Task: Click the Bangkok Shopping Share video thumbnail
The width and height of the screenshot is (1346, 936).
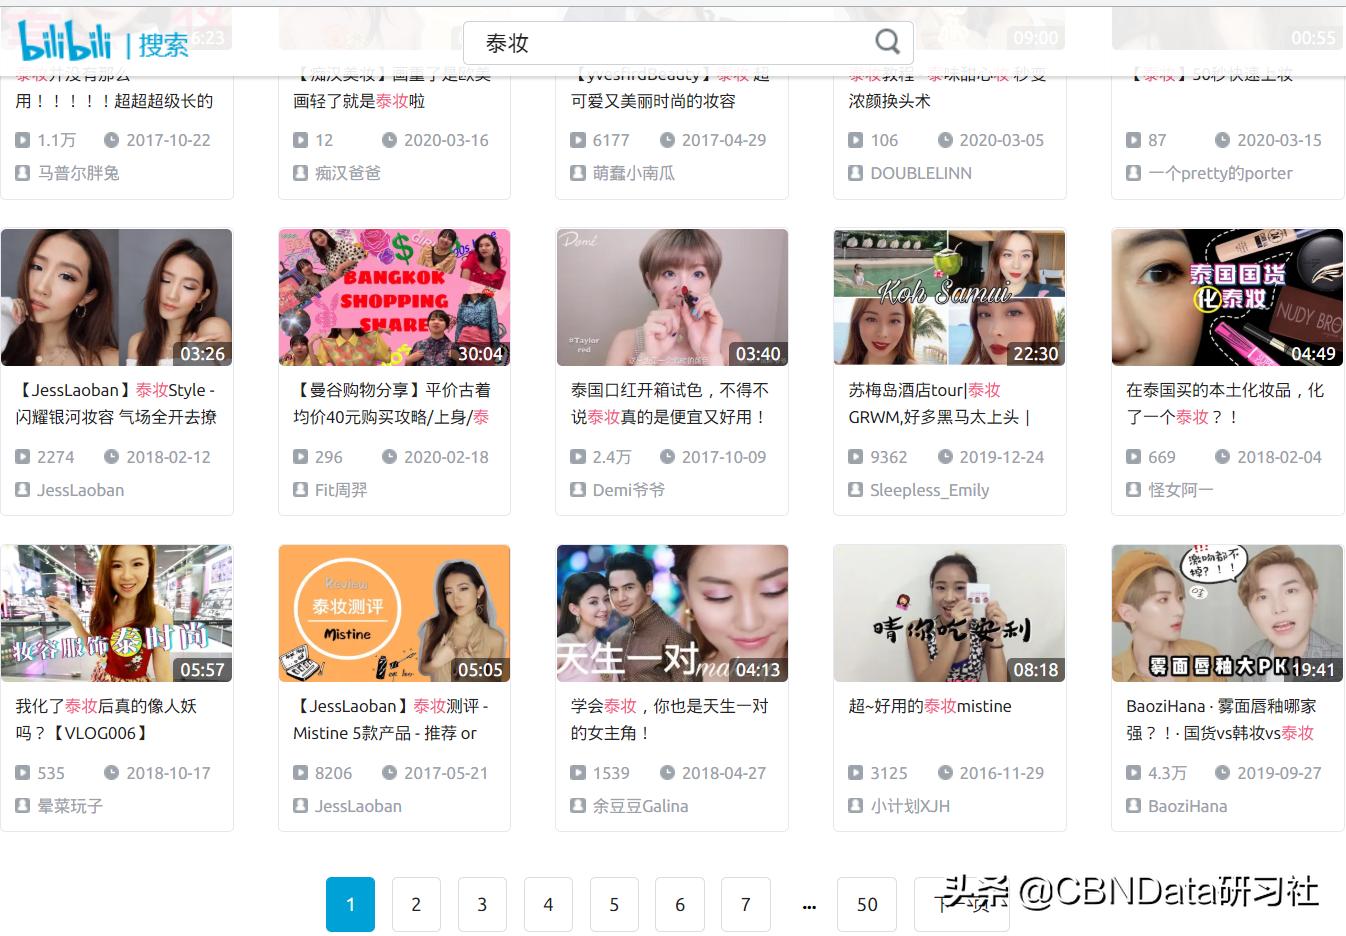Action: [x=394, y=297]
